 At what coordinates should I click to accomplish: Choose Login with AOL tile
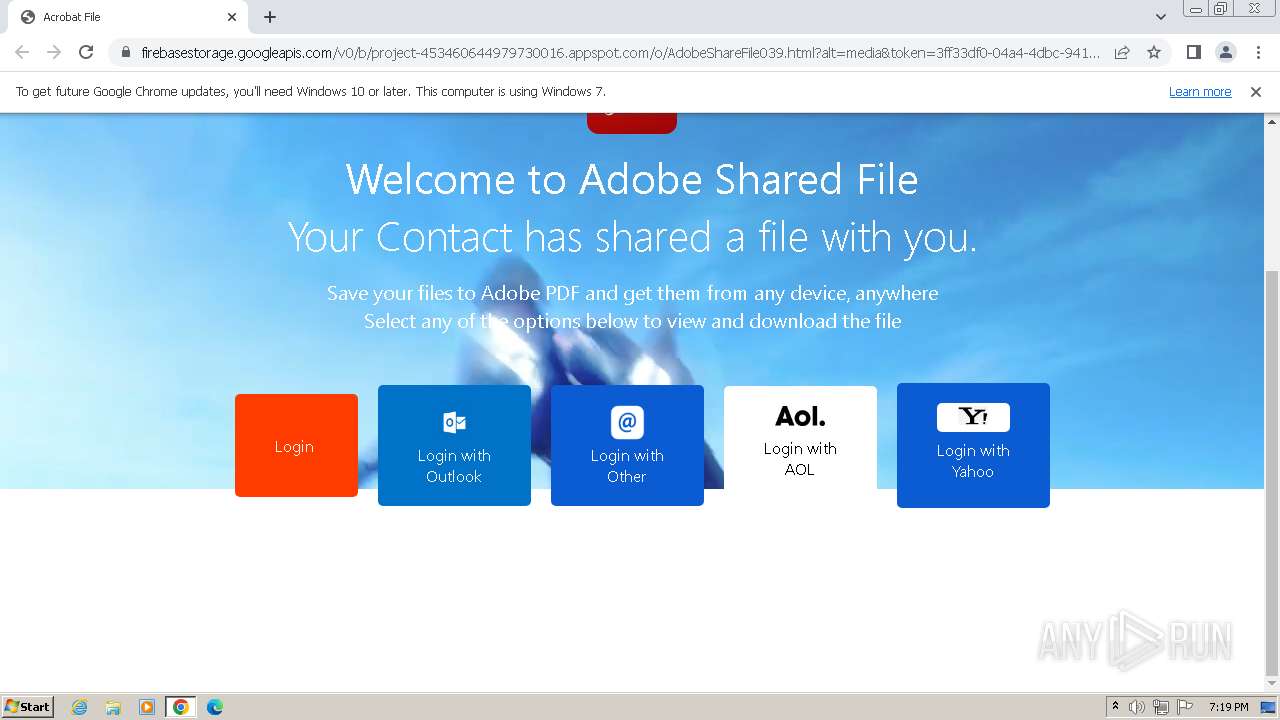click(800, 438)
